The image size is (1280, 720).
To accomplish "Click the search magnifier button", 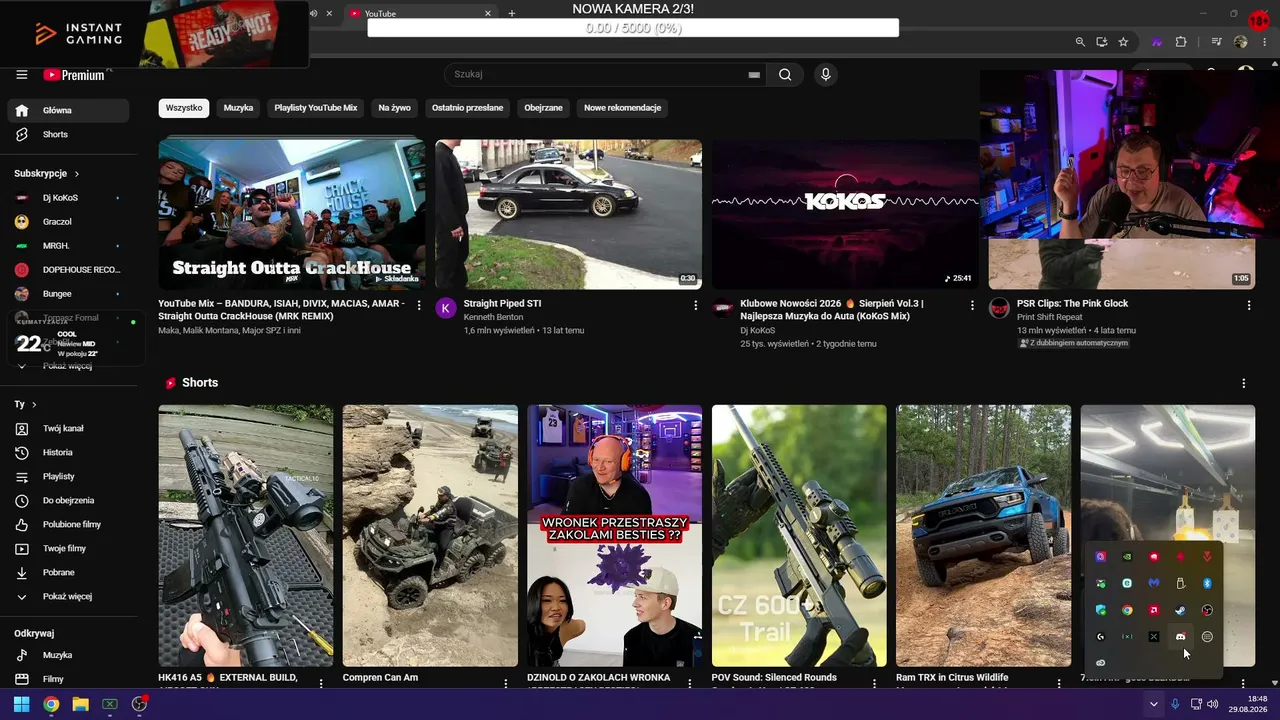I will [785, 74].
